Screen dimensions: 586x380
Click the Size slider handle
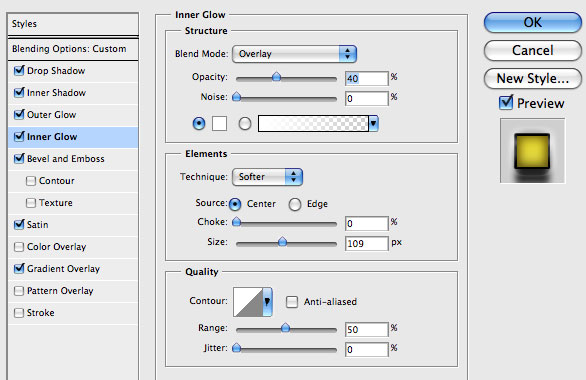pos(283,242)
